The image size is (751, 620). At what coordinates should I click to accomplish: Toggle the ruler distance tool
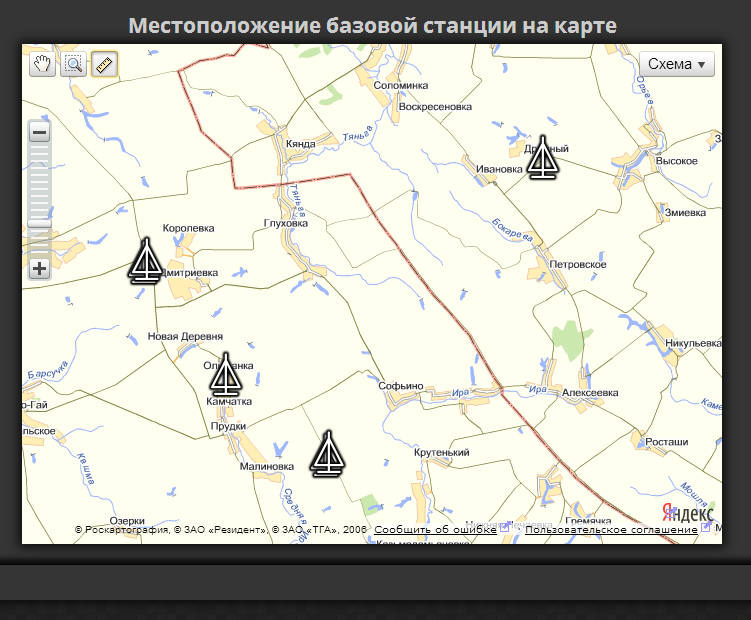104,64
